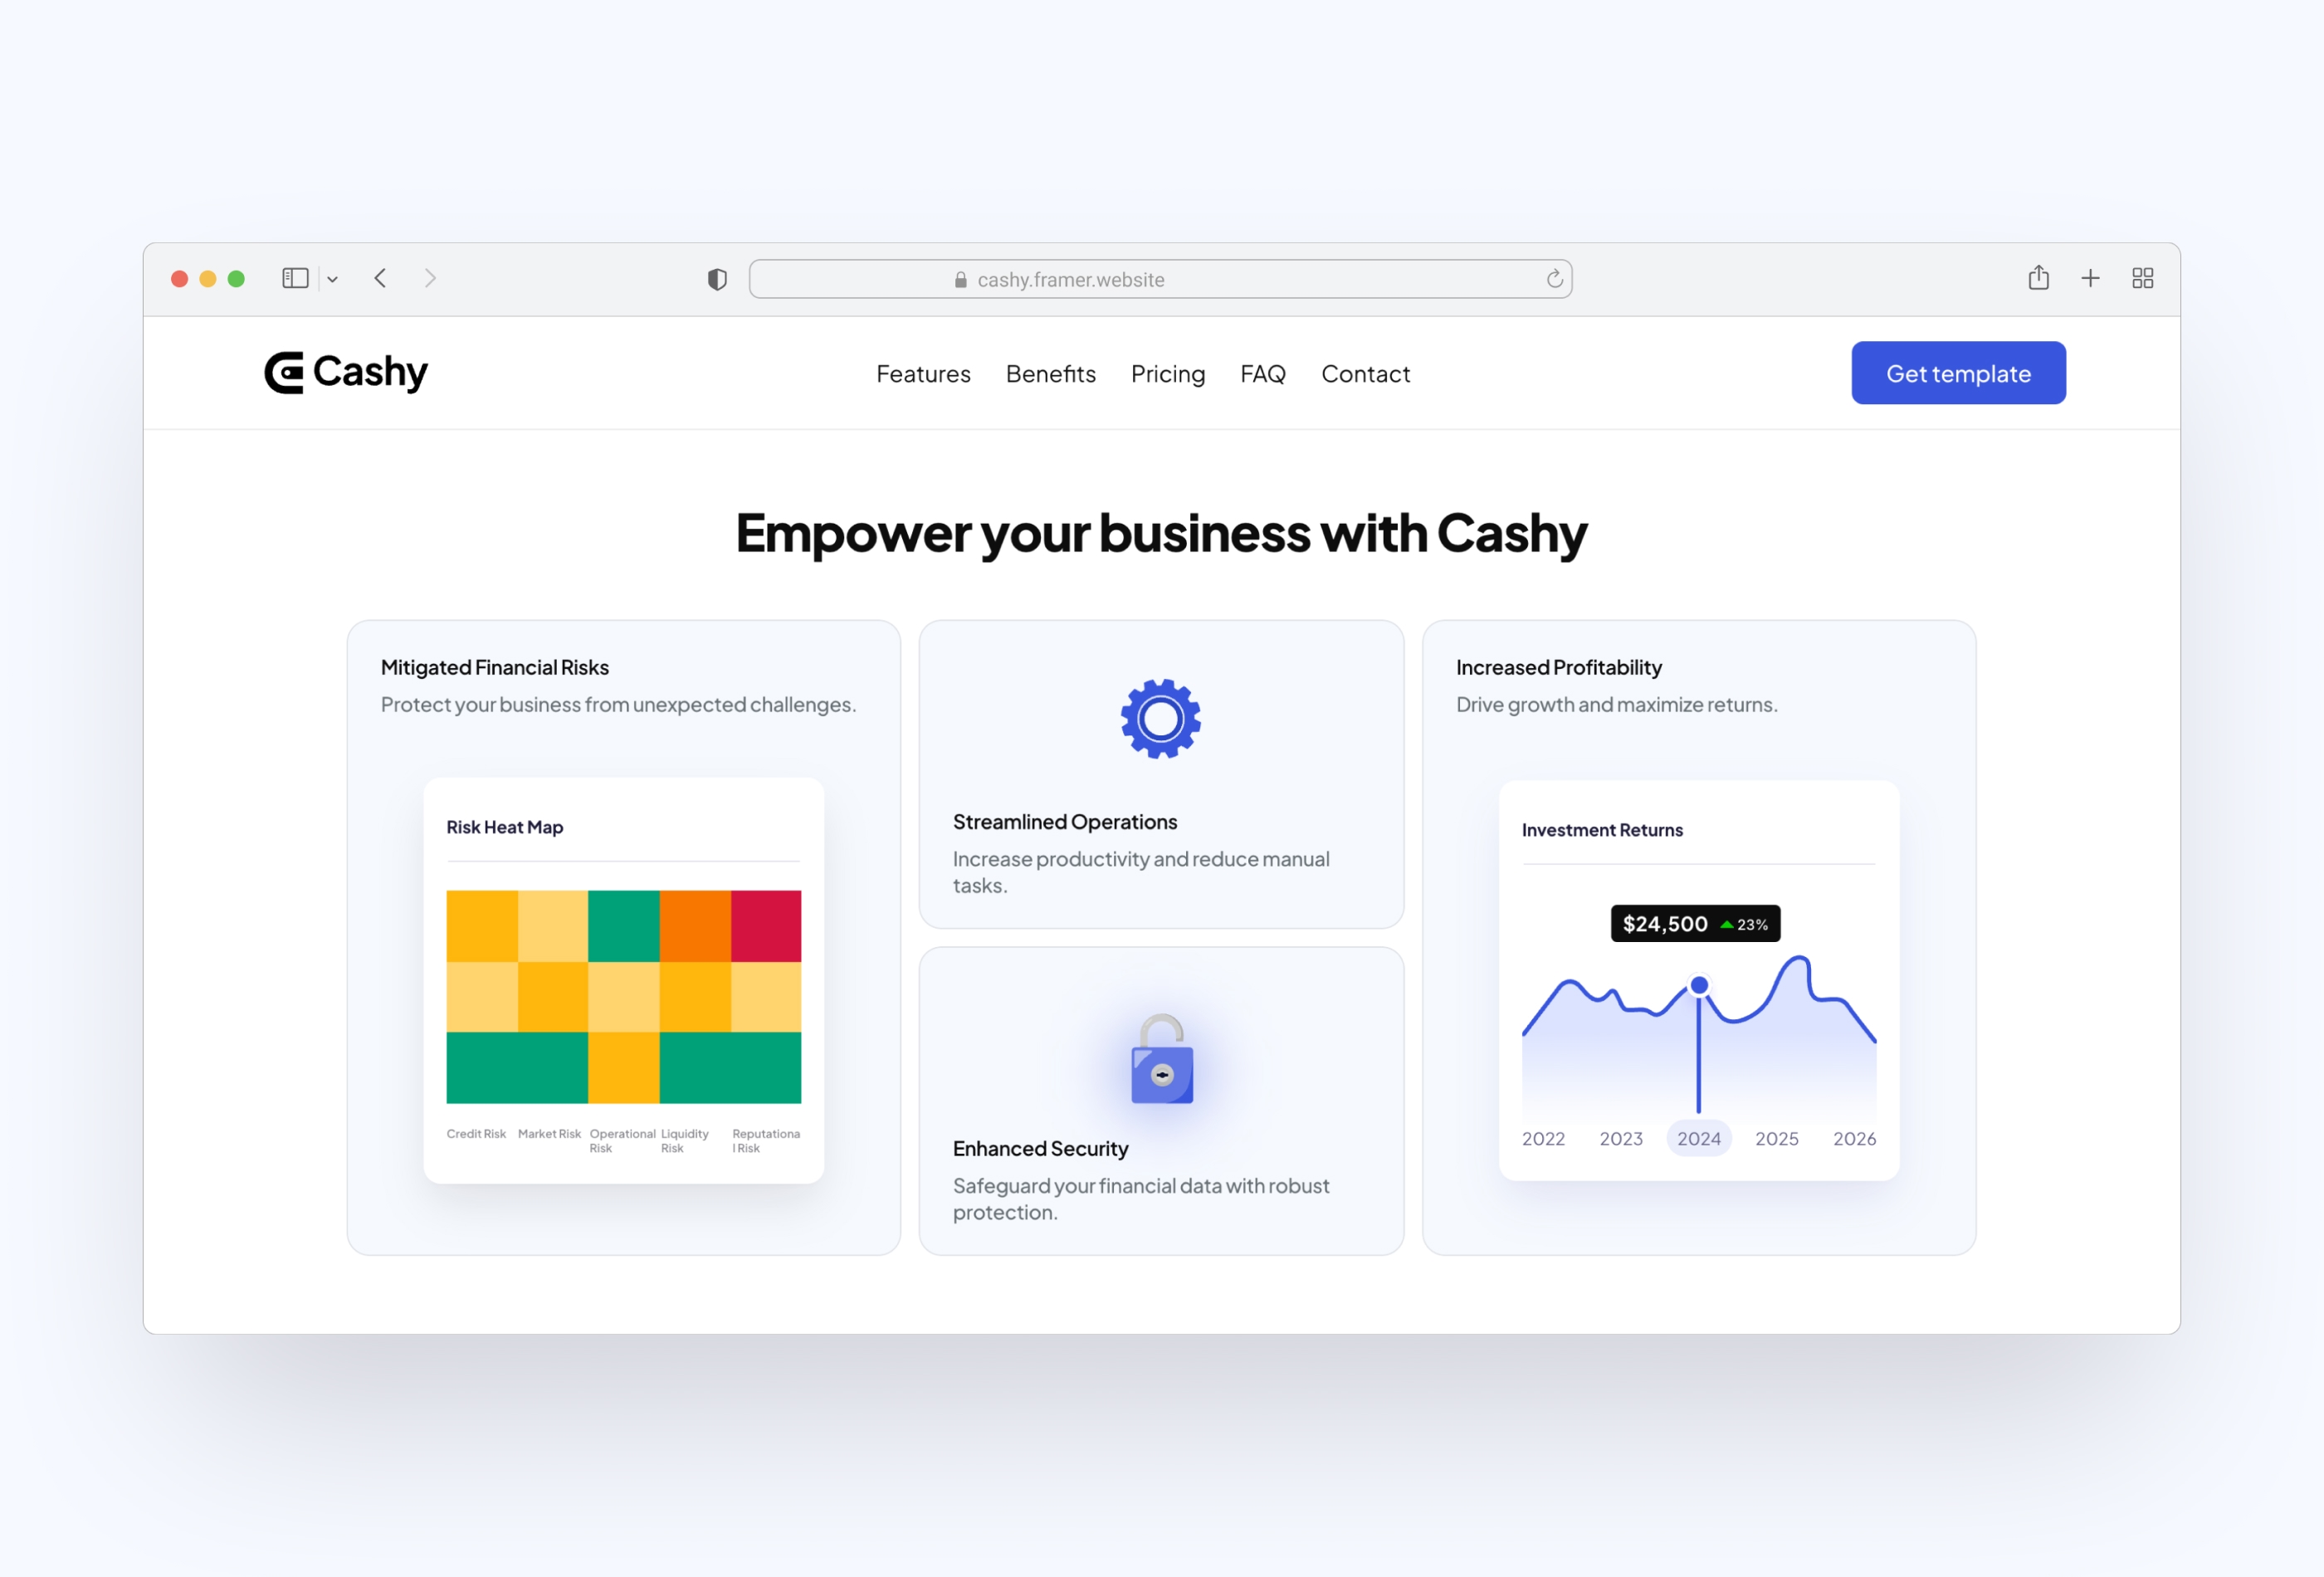
Task: Click the FAQ navigation menu item
Action: pos(1263,373)
